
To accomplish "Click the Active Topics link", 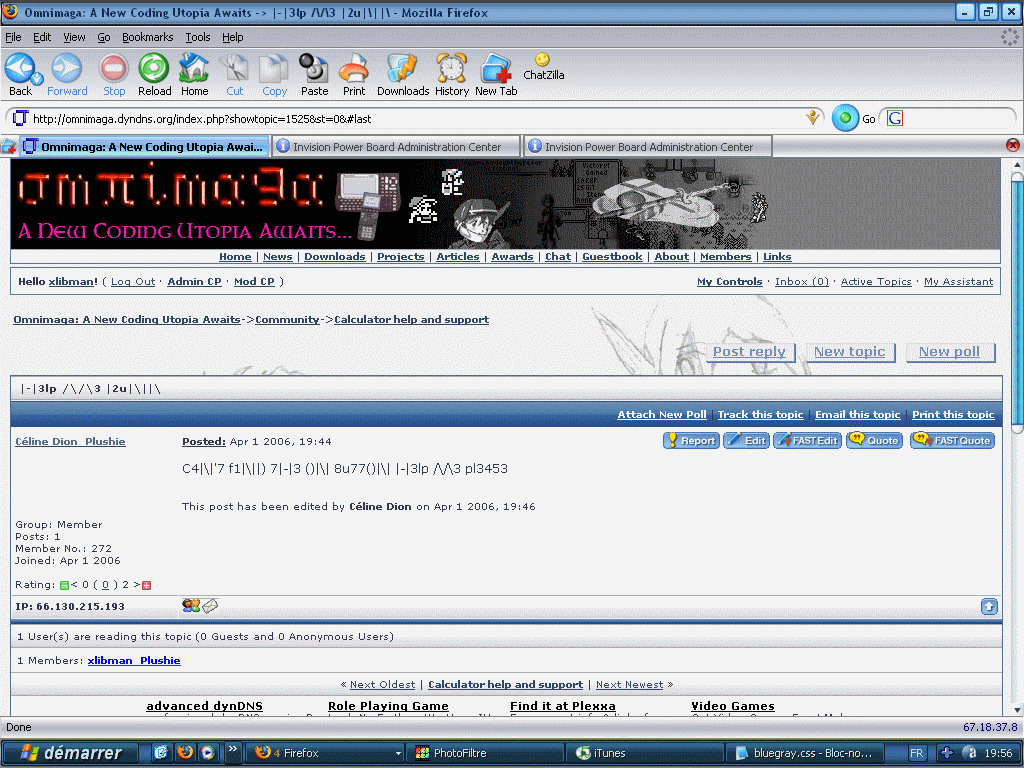I will (x=876, y=281).
